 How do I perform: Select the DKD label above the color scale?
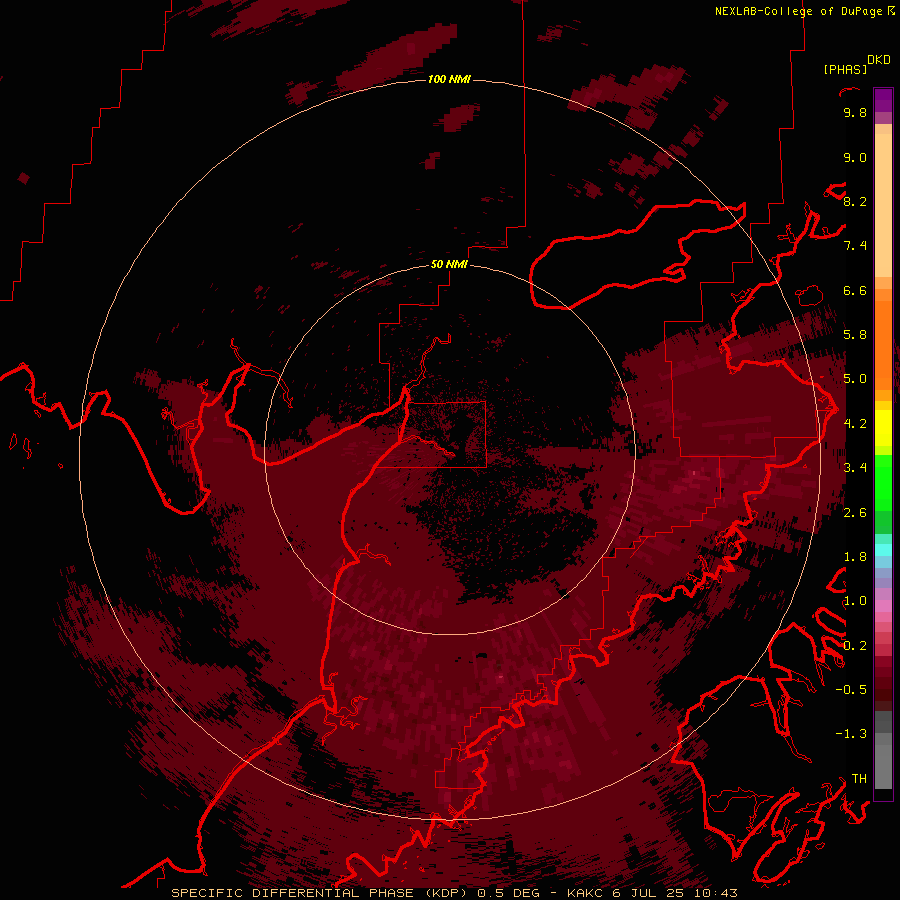879,60
